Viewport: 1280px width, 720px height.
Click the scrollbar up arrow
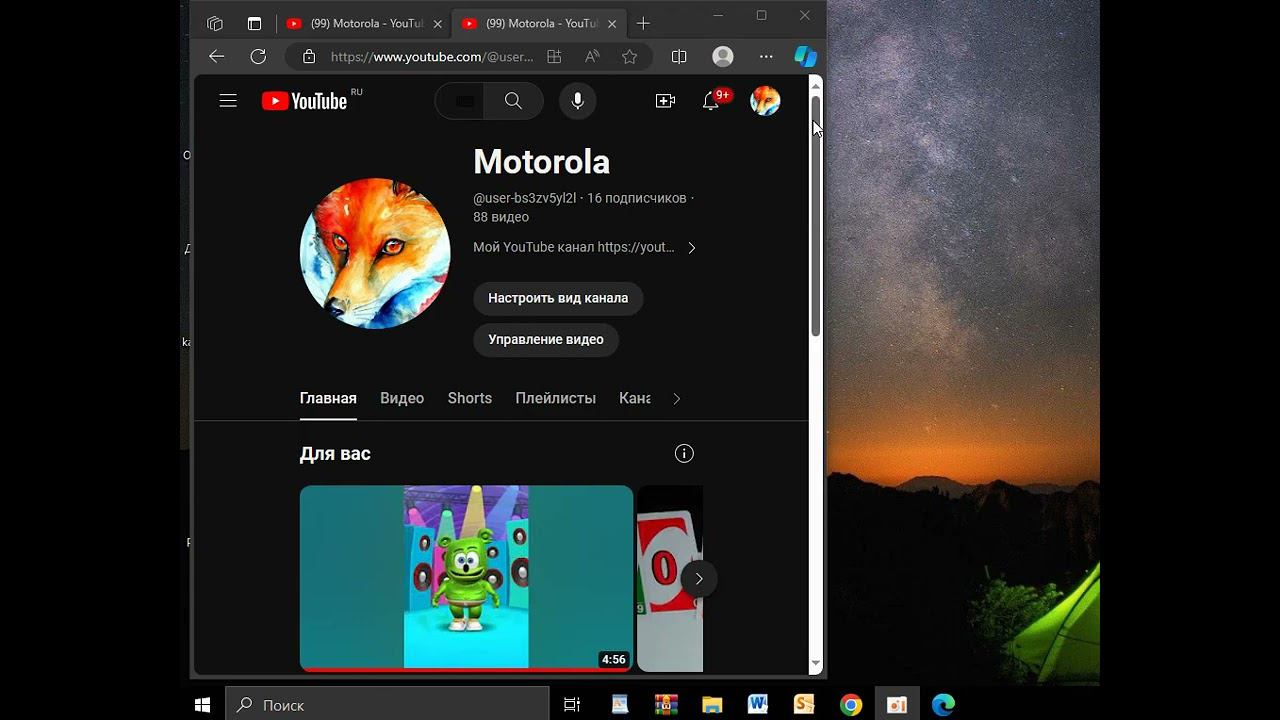pyautogui.click(x=815, y=85)
